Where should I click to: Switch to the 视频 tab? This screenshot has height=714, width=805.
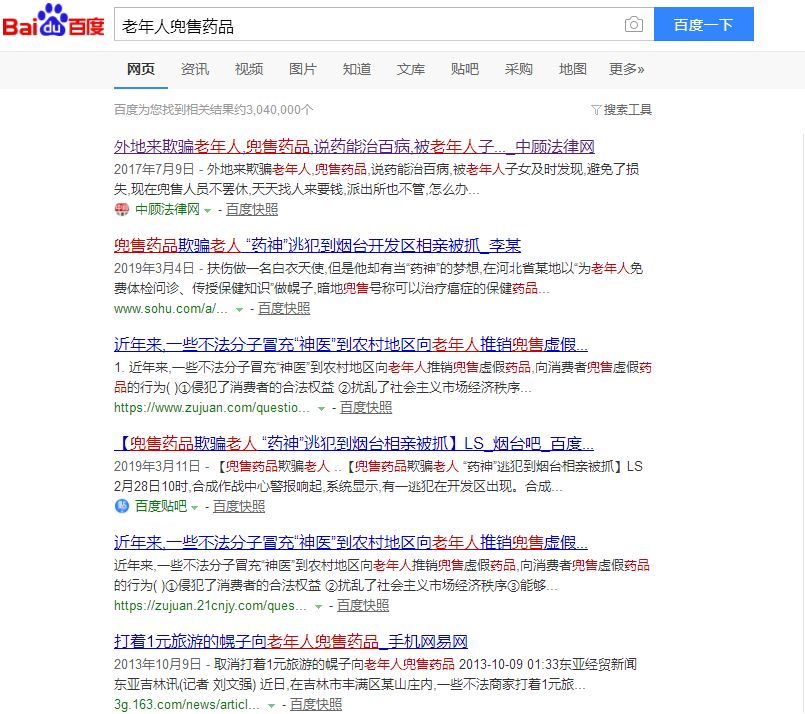pos(248,69)
